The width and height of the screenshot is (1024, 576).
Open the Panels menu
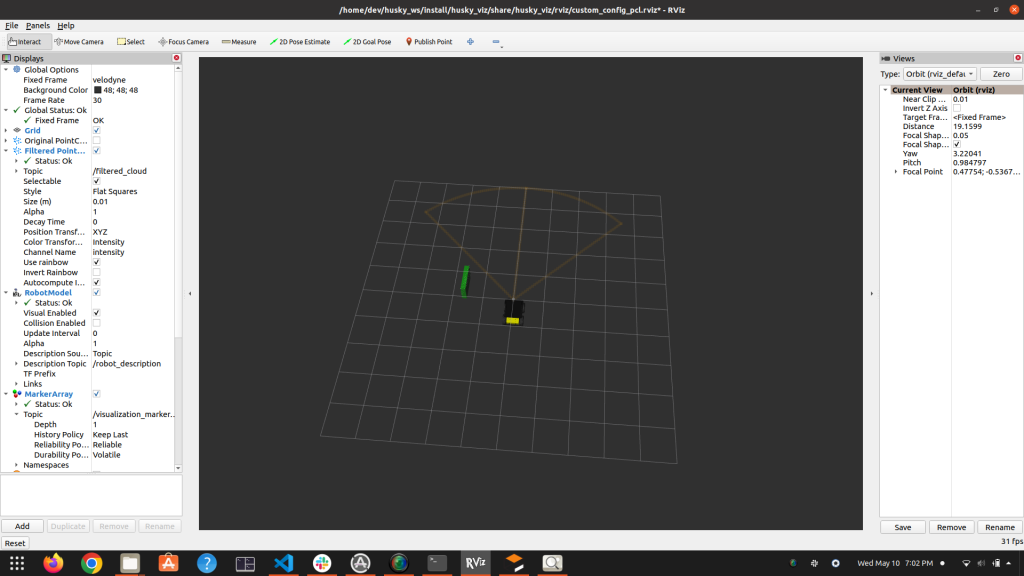click(x=38, y=25)
